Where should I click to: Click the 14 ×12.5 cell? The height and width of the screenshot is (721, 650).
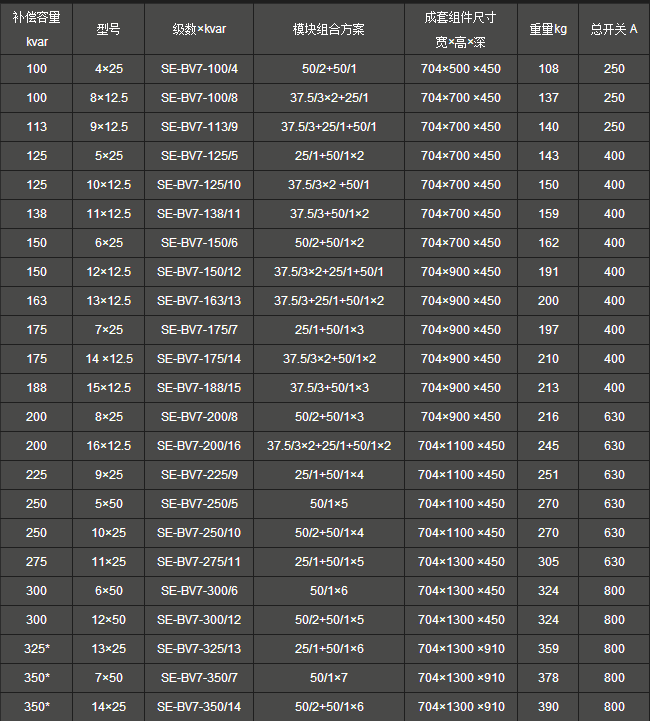108,359
